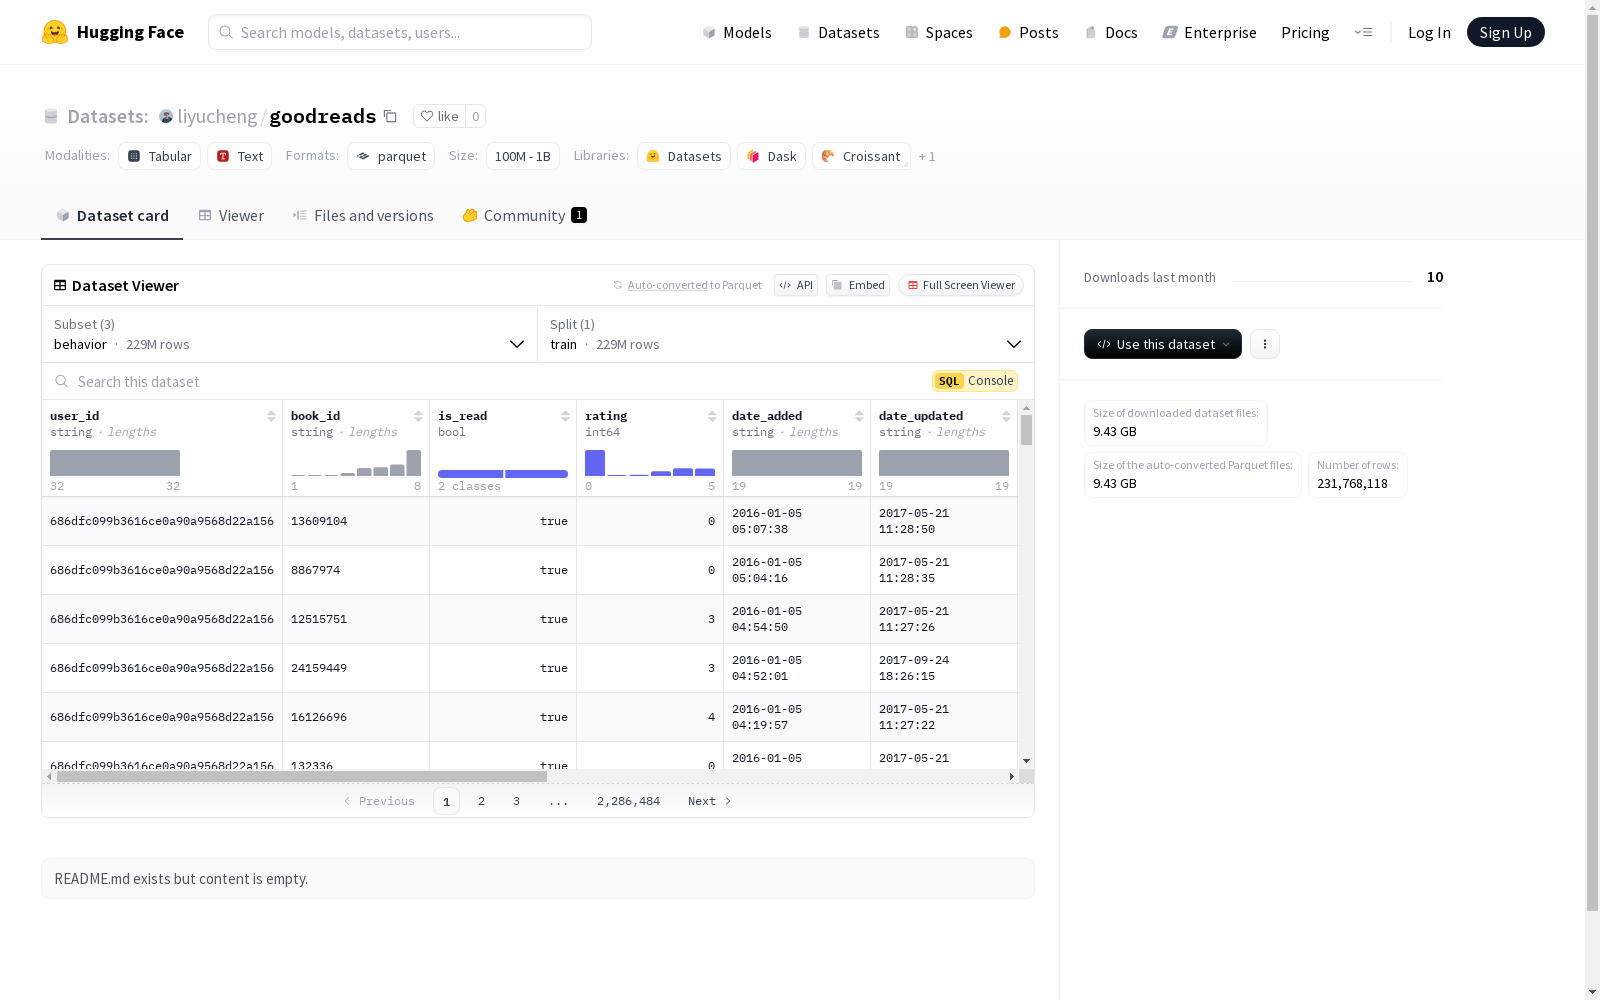The width and height of the screenshot is (1600, 1000).
Task: Click Next page in viewer
Action: (710, 801)
